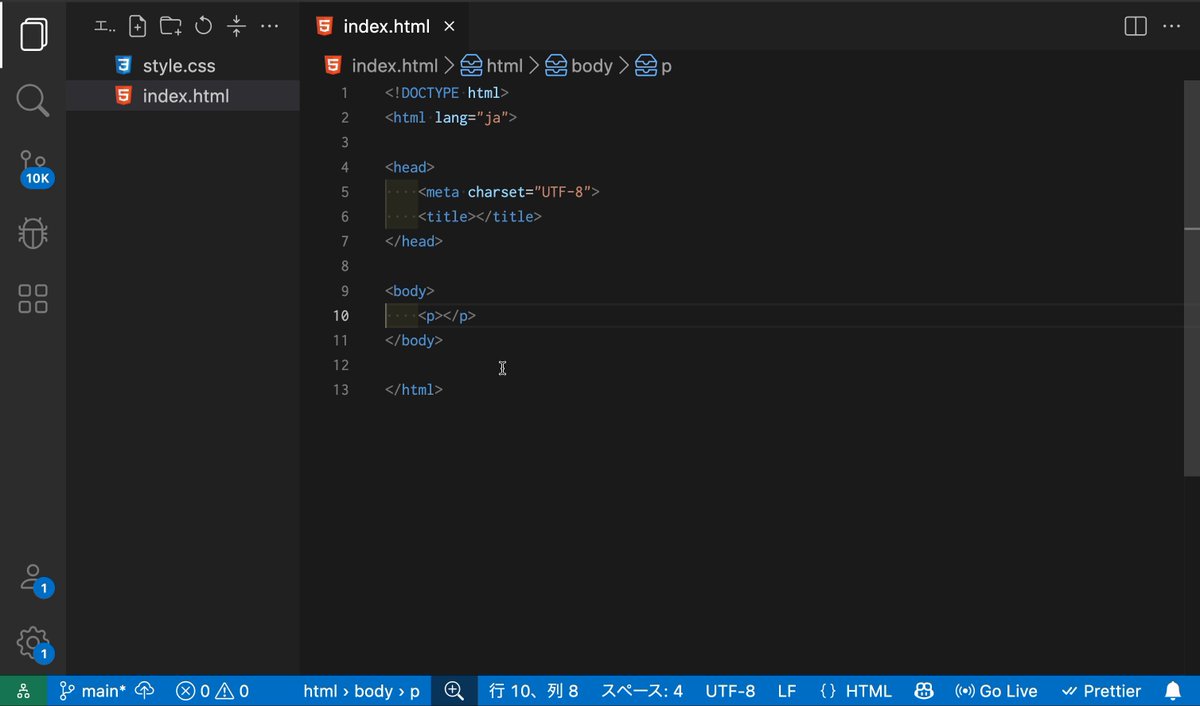Click the New File icon in explorer

[x=138, y=27]
